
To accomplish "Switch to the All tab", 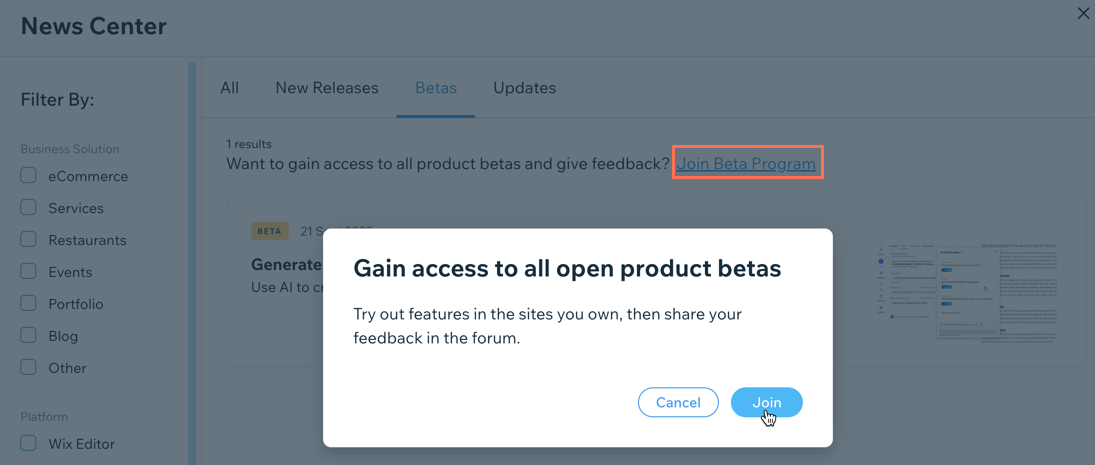I will pyautogui.click(x=229, y=88).
